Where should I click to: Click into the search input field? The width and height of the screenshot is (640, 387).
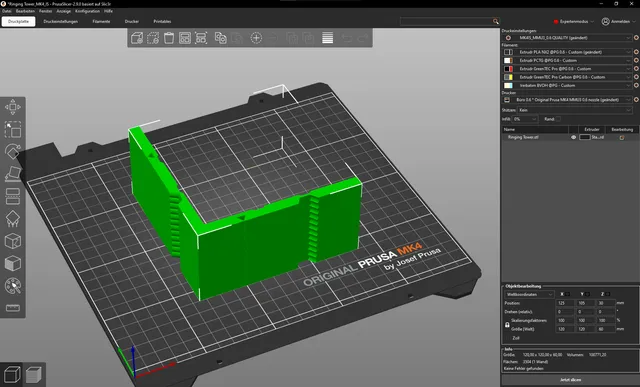pyautogui.click(x=446, y=21)
